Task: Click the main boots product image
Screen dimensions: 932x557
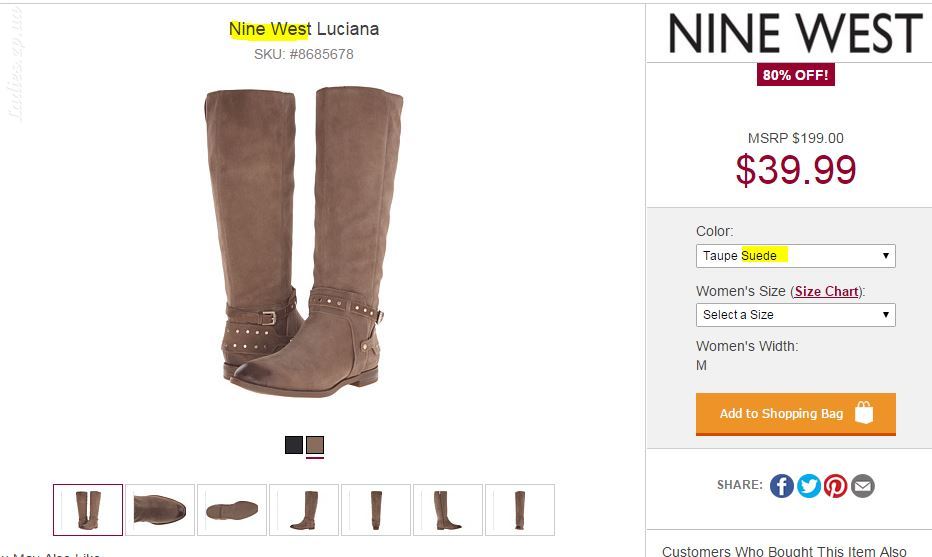Action: click(x=304, y=242)
